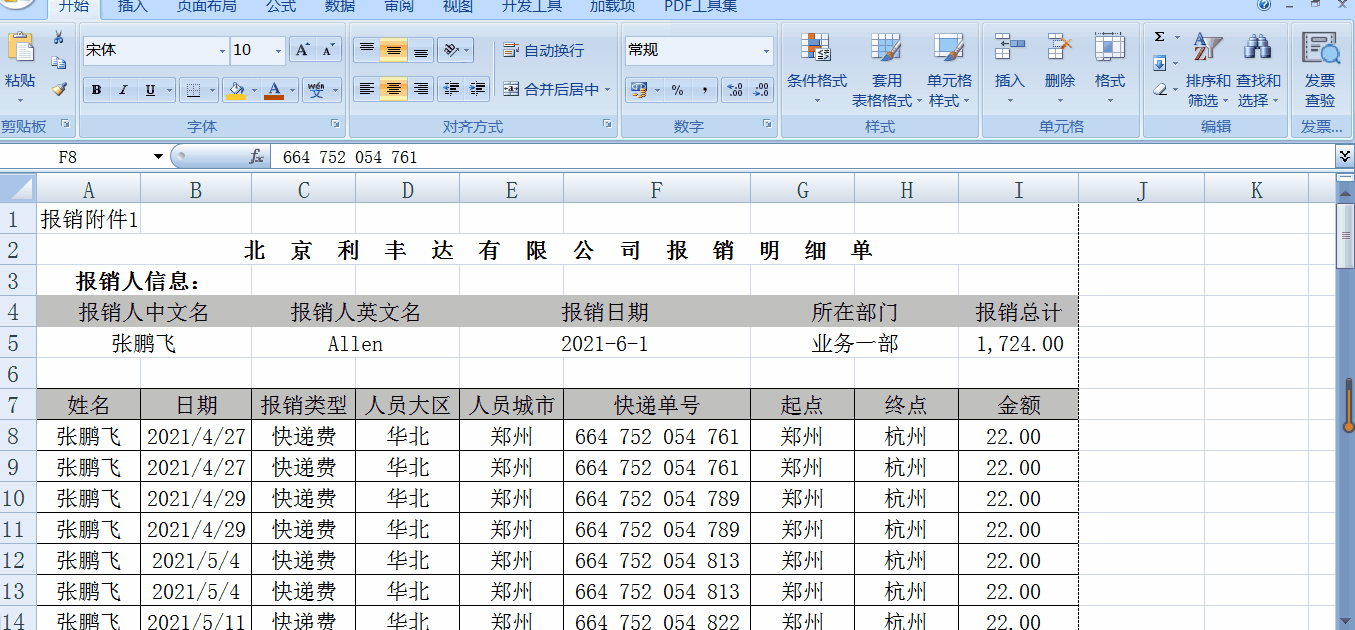Open the font size 10 dropdown
This screenshot has height=630, width=1355.
coord(278,50)
